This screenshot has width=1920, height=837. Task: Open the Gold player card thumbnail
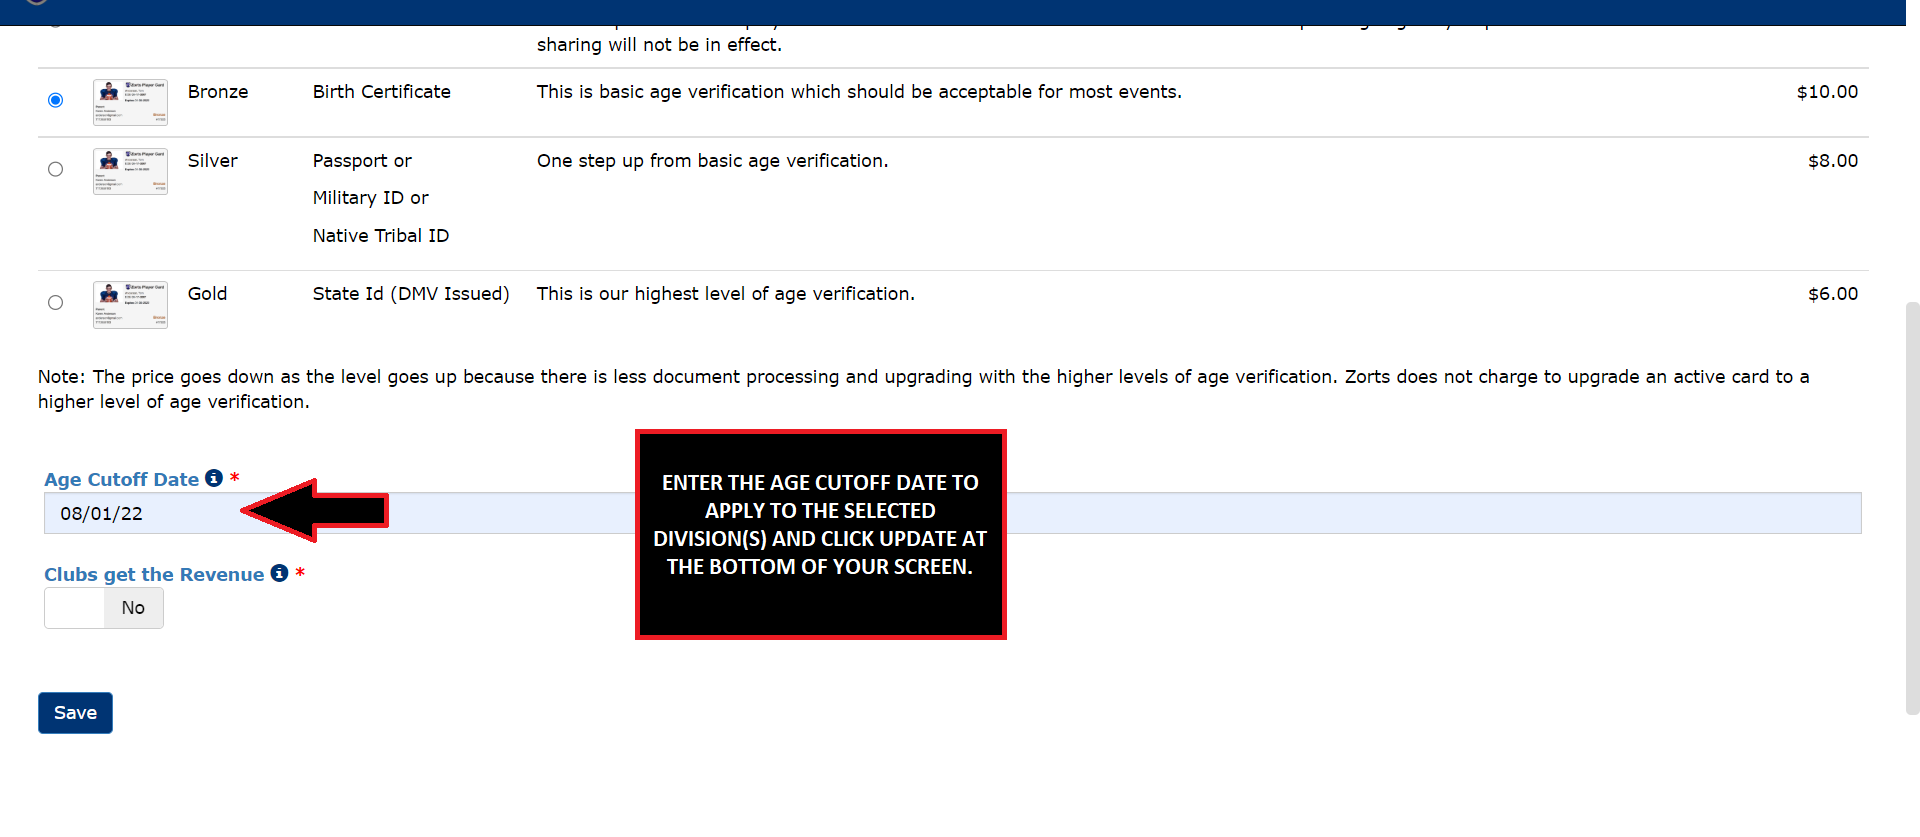pos(130,304)
